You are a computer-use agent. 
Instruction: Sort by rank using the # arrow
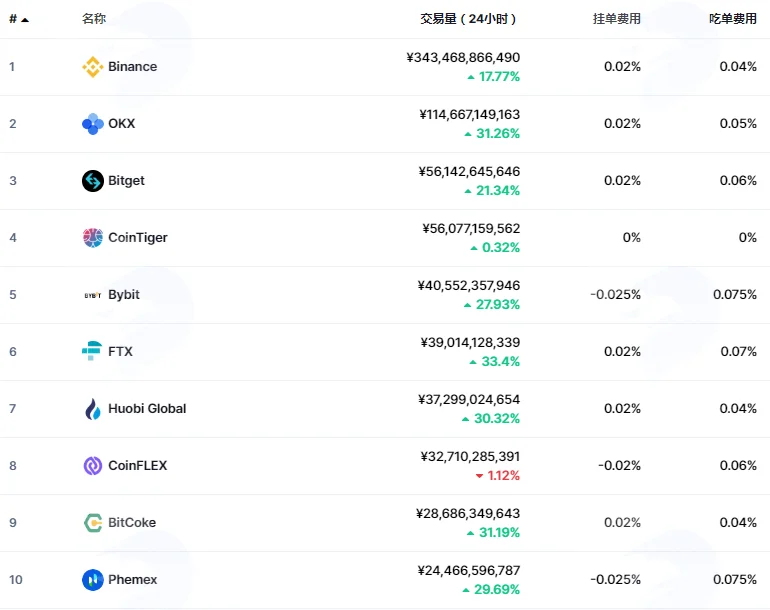coord(19,19)
